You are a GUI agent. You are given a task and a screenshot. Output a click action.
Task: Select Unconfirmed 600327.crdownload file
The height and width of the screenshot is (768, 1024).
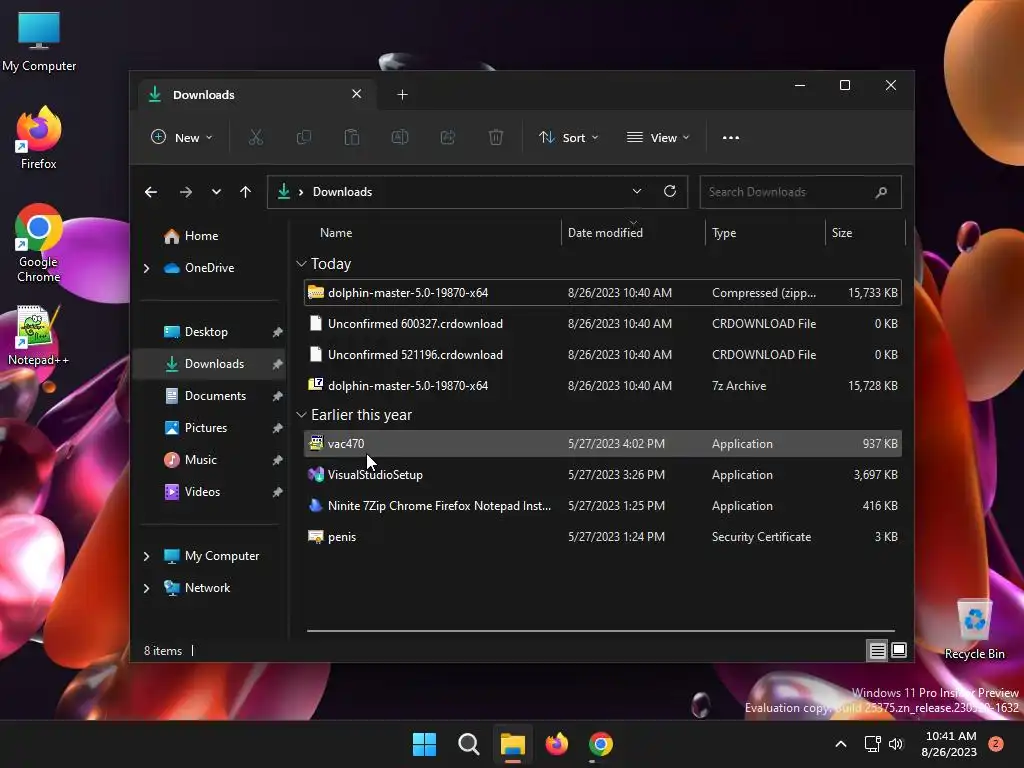[603, 324]
